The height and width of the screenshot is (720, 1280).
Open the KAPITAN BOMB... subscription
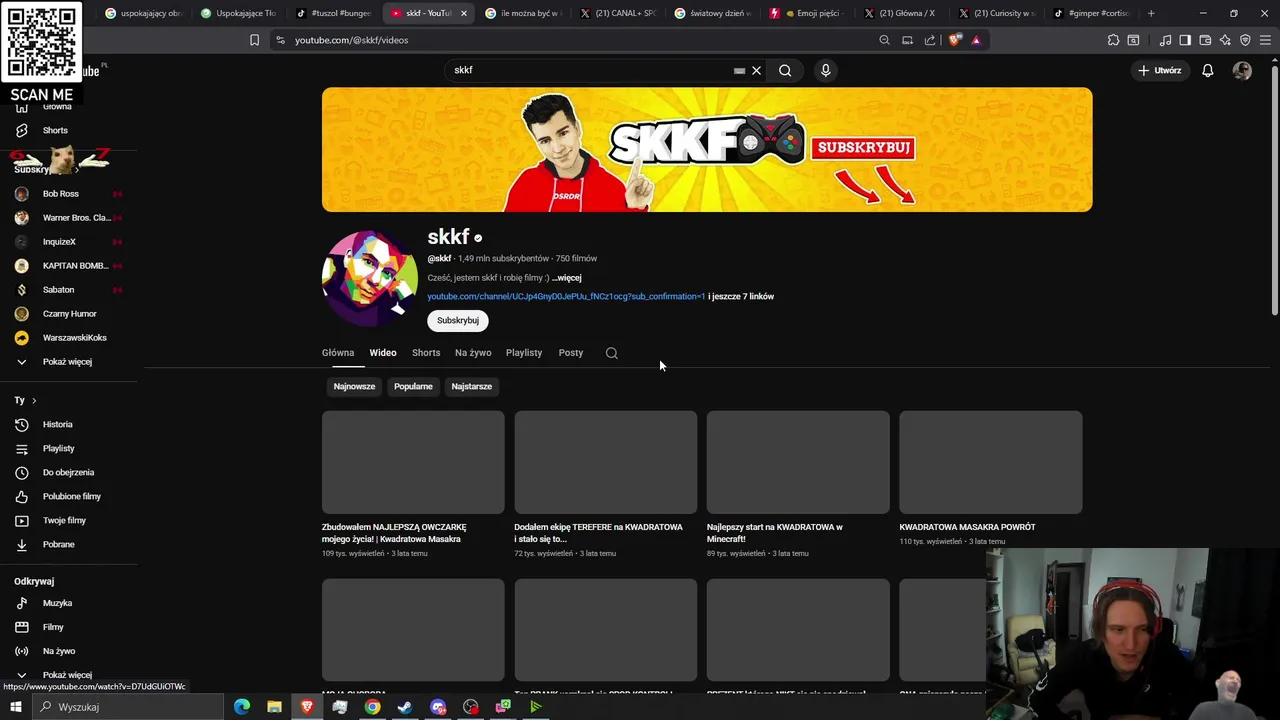tap(75, 266)
